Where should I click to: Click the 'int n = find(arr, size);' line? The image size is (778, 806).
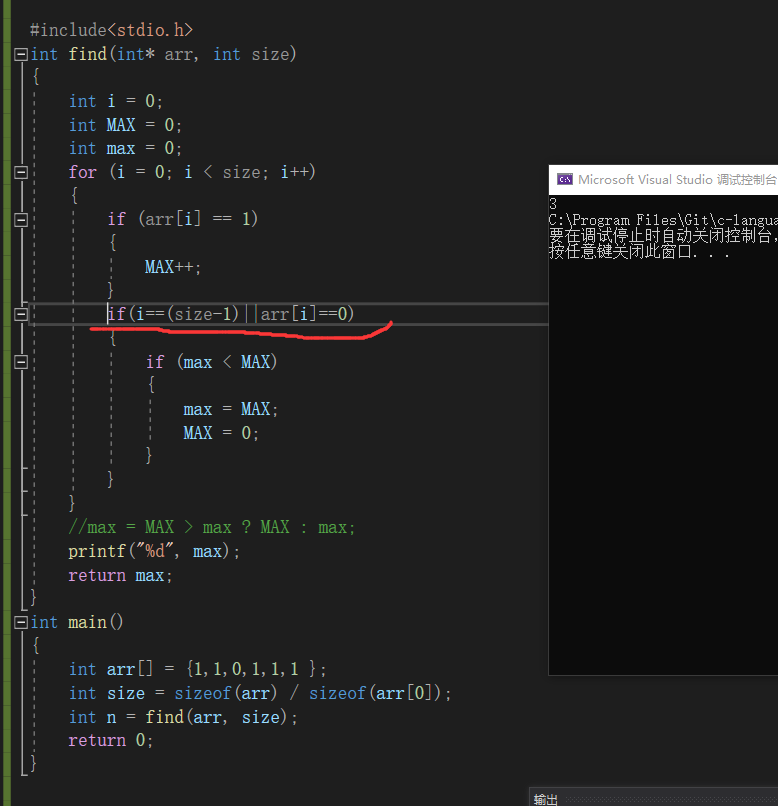pos(183,717)
